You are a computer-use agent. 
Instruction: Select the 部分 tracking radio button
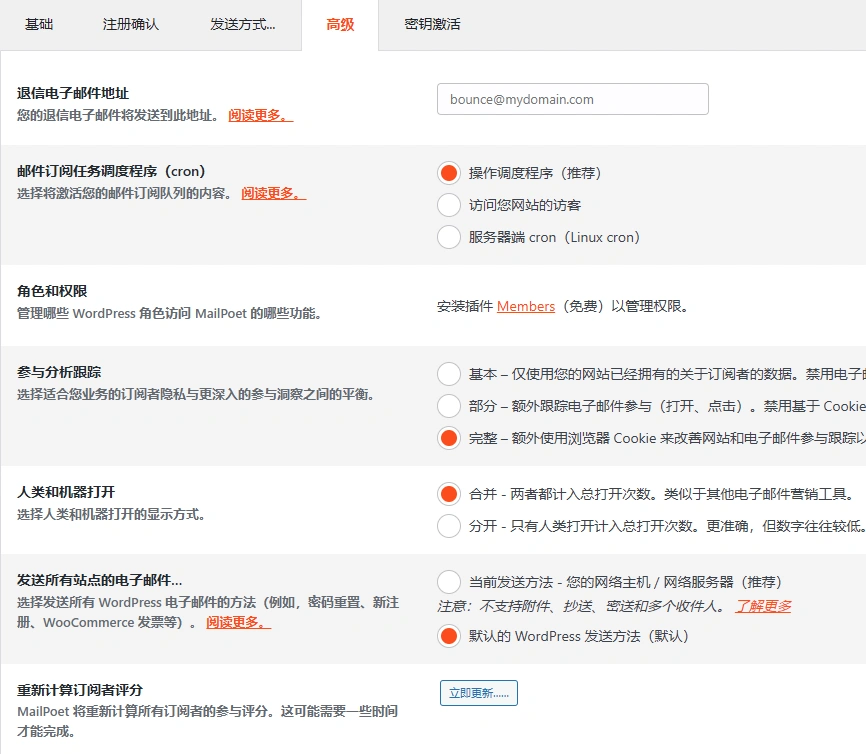click(448, 406)
